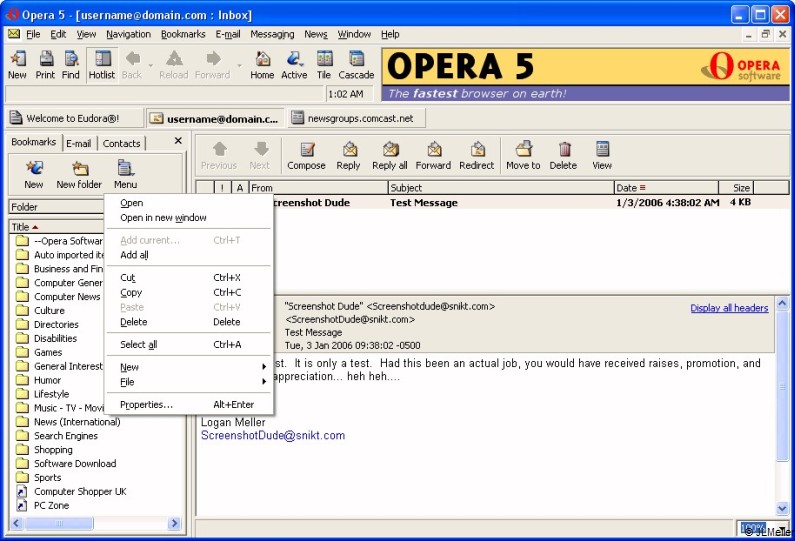Reply to the selected message

point(348,156)
